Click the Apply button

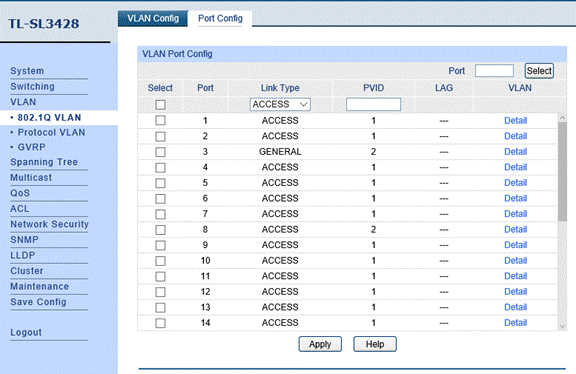[x=320, y=344]
